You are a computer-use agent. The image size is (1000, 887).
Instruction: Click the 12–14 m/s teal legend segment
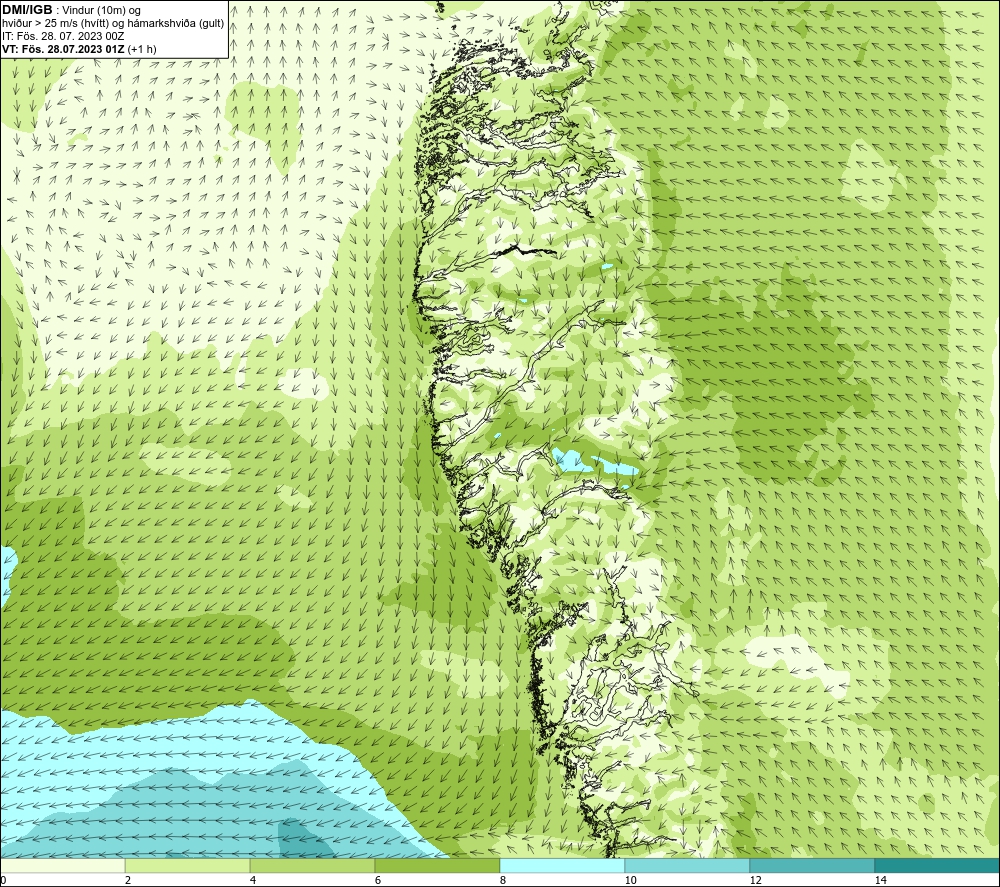coord(812,865)
